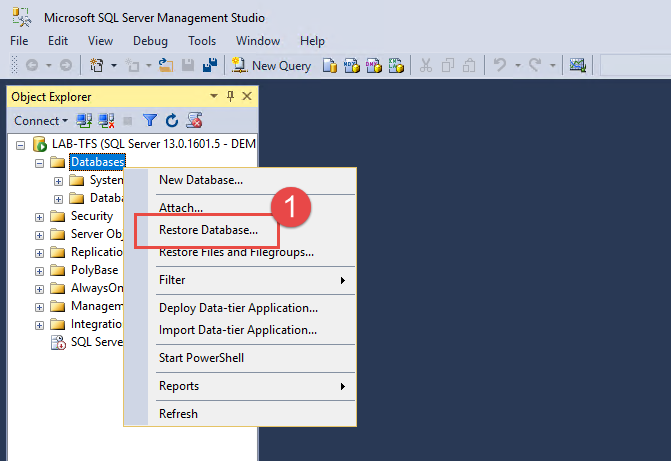
Task: Click the New Query toolbar button
Action: [x=272, y=66]
